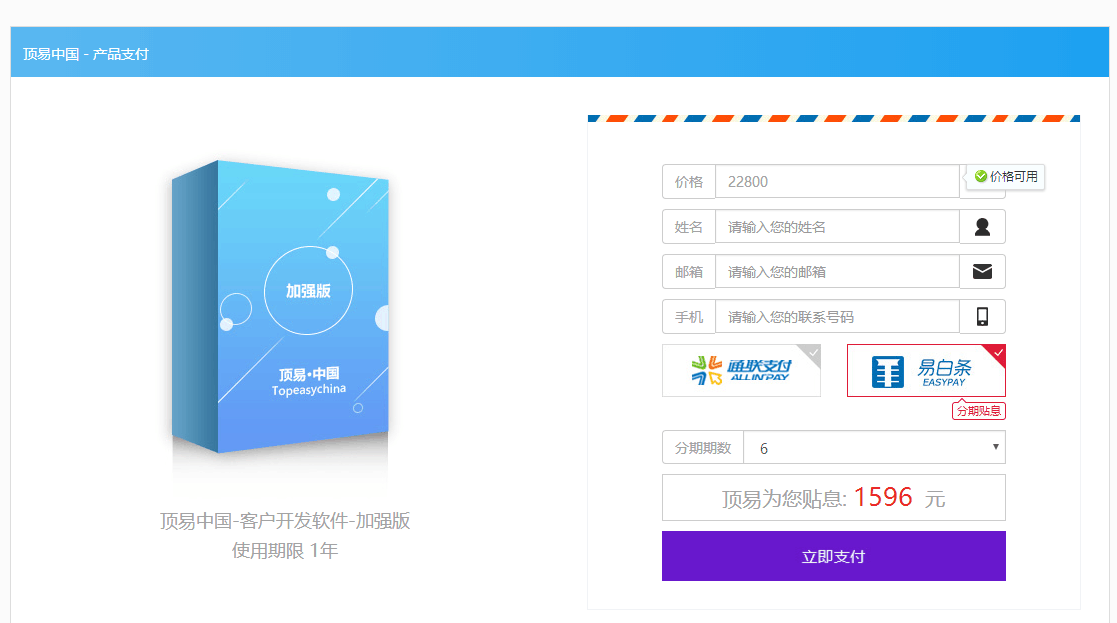Click the Allinpay colorful logo icon
Image resolution: width=1117 pixels, height=623 pixels.
(x=707, y=370)
